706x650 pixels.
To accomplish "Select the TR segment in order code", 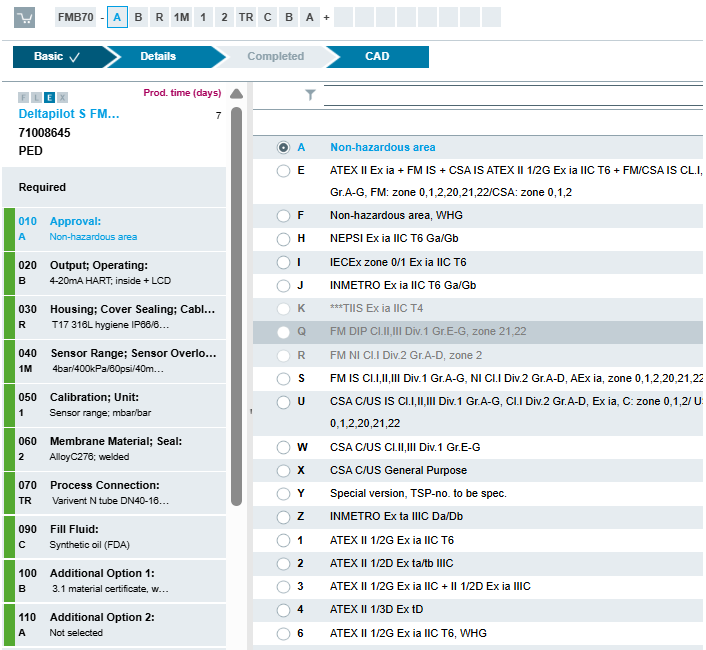I will 246,18.
